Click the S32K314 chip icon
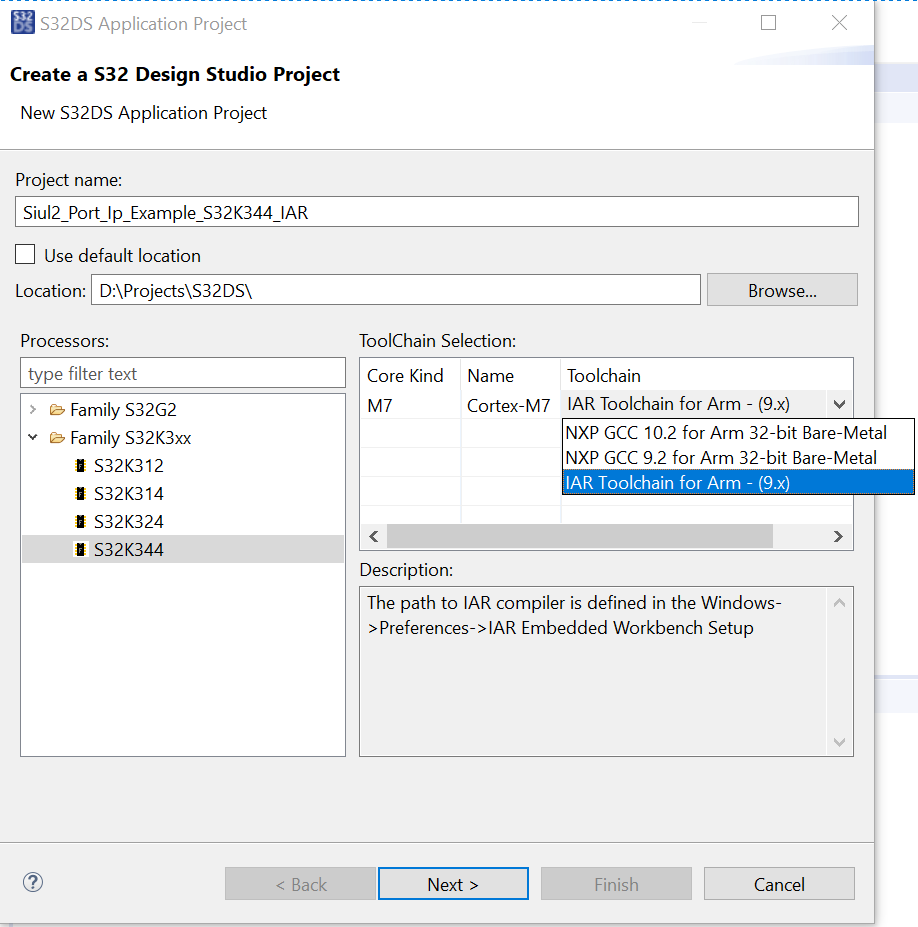 [x=80, y=494]
